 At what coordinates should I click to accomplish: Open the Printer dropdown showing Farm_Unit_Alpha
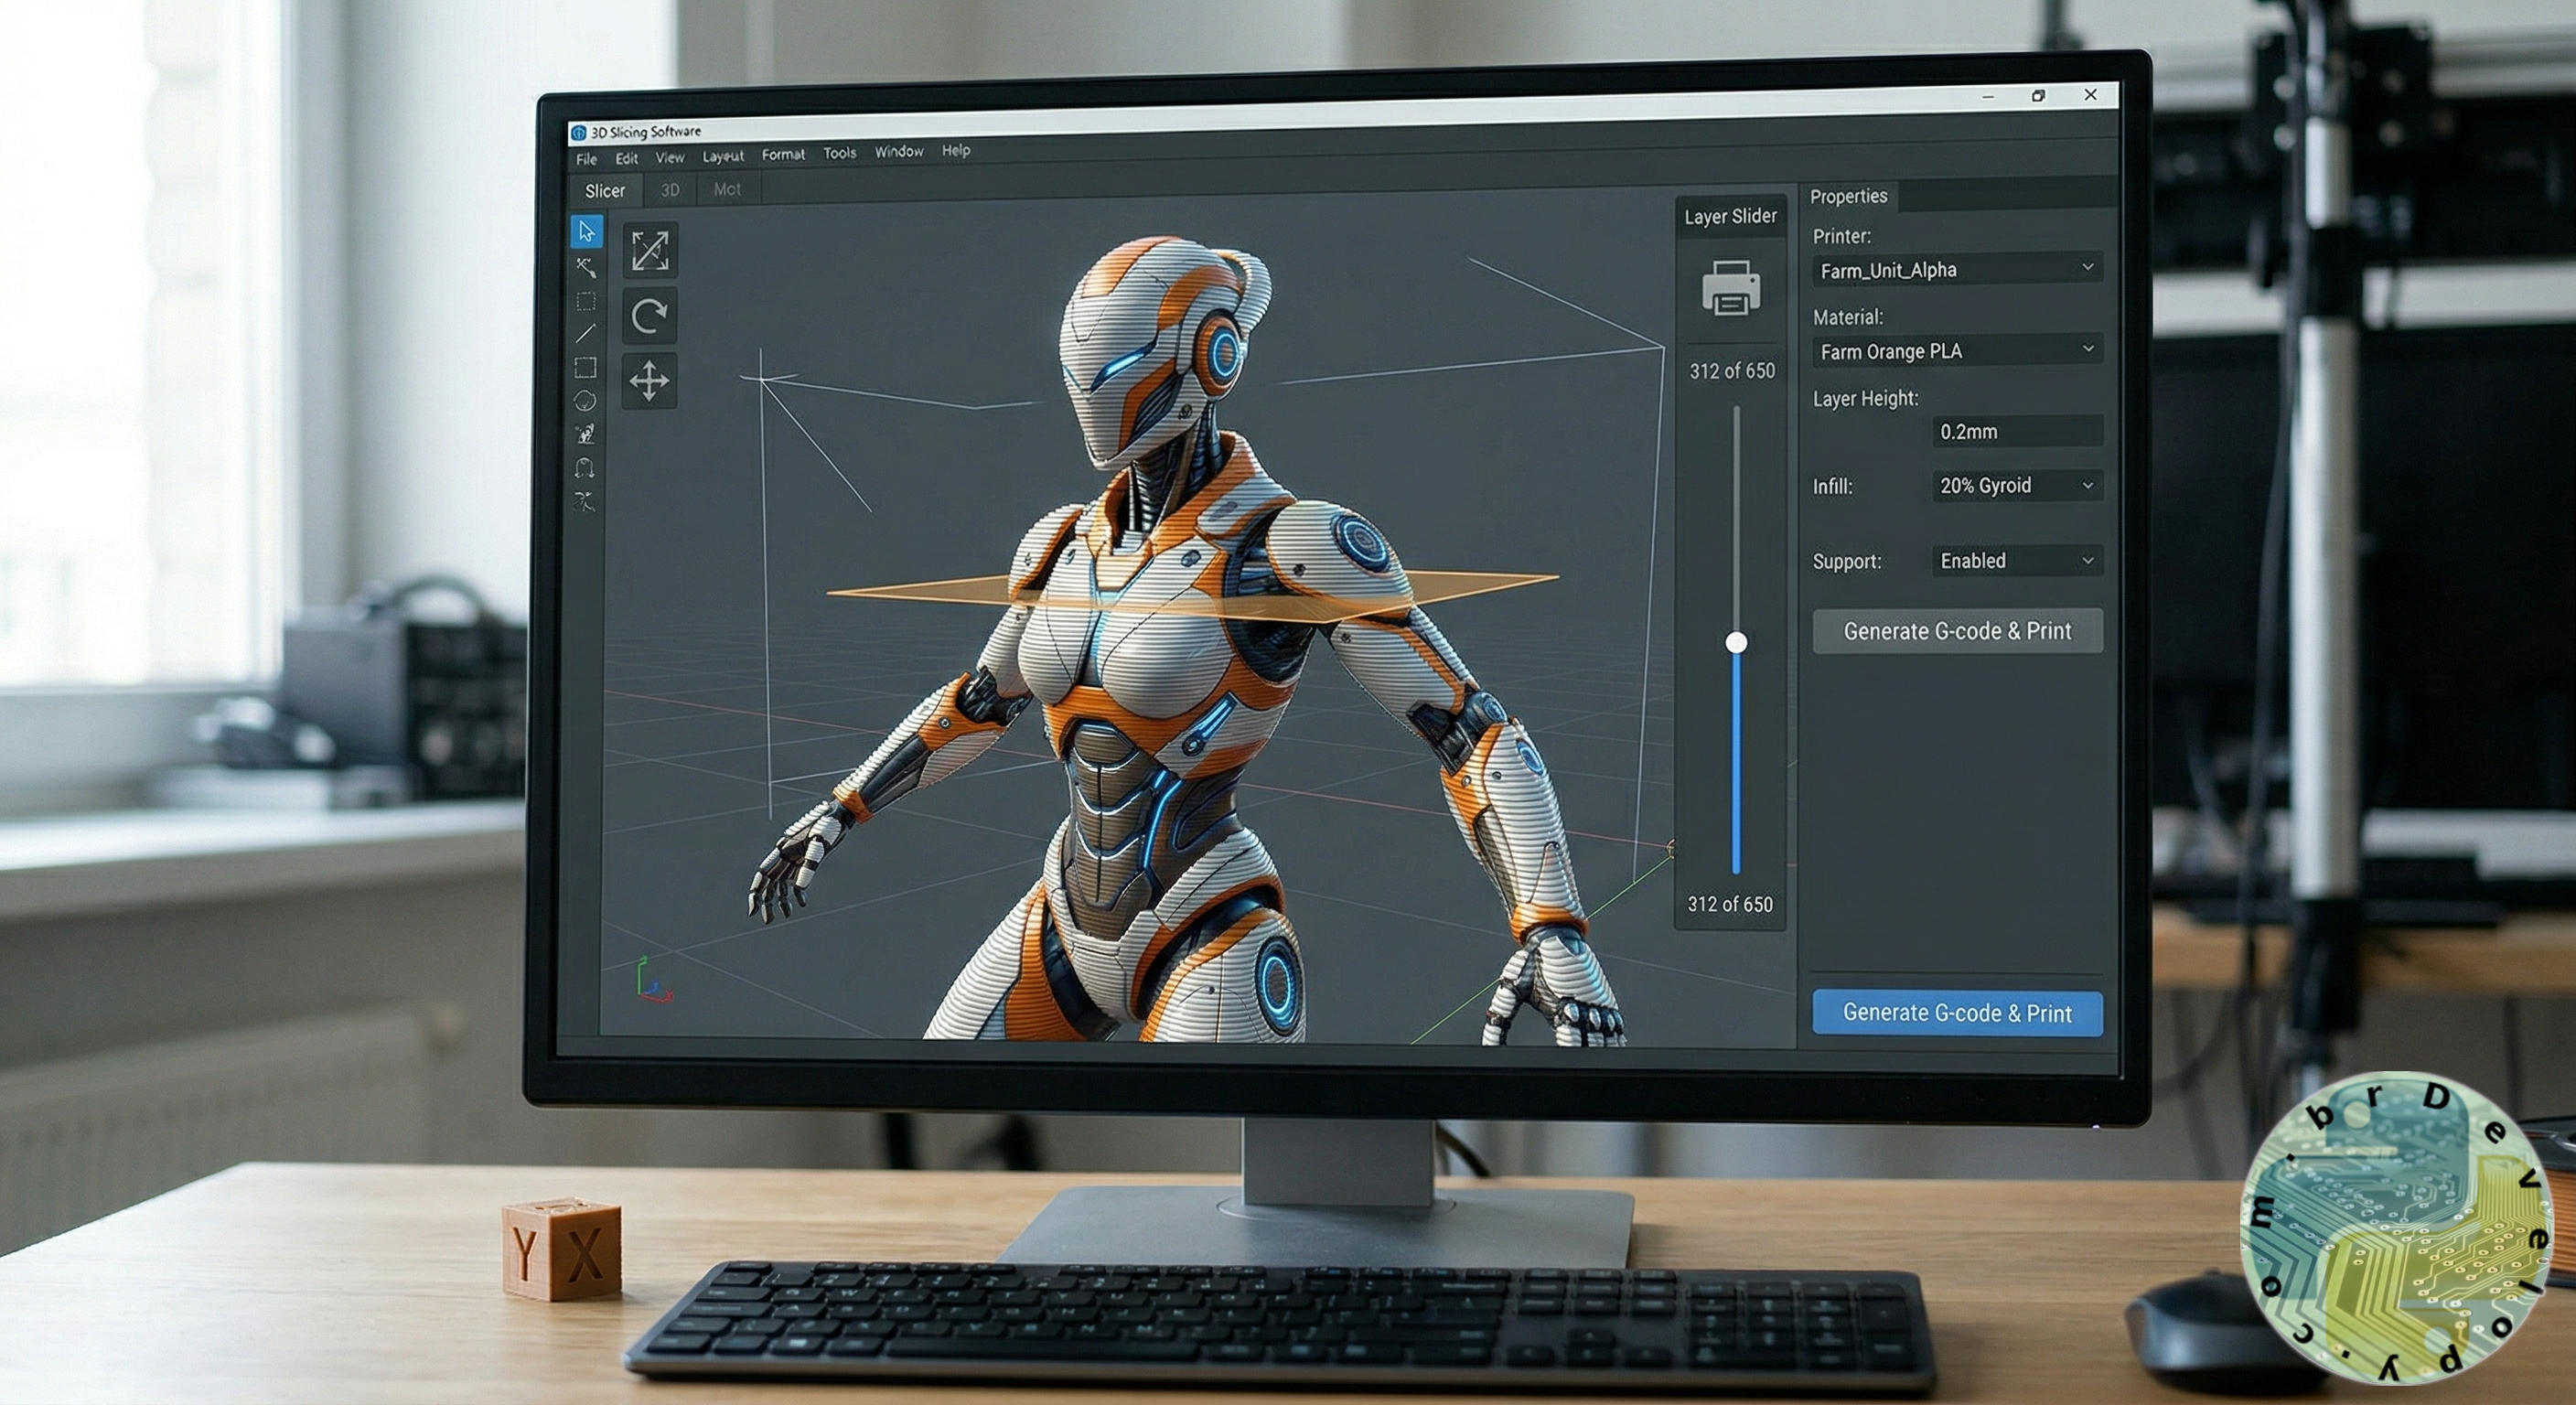click(1955, 269)
